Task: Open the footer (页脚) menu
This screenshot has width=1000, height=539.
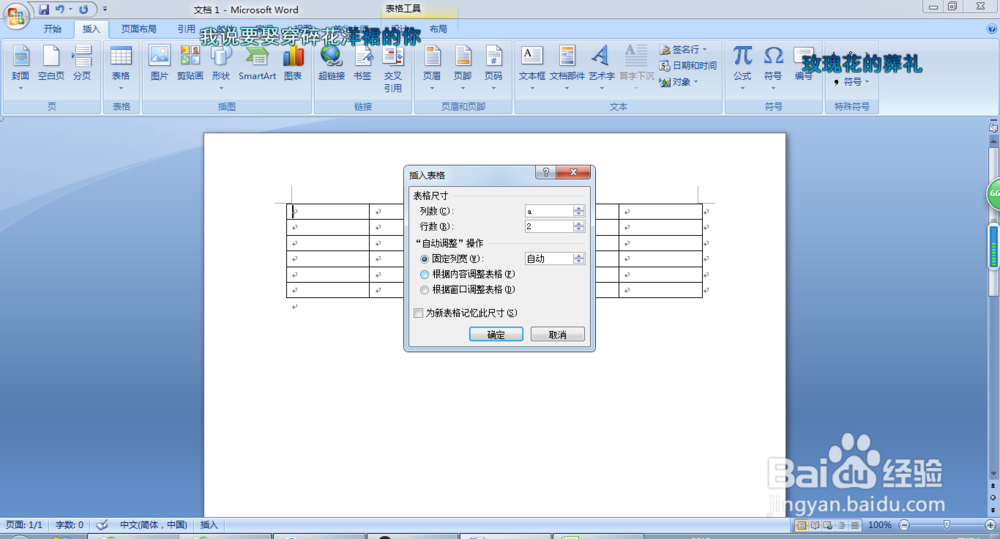Action: click(462, 68)
